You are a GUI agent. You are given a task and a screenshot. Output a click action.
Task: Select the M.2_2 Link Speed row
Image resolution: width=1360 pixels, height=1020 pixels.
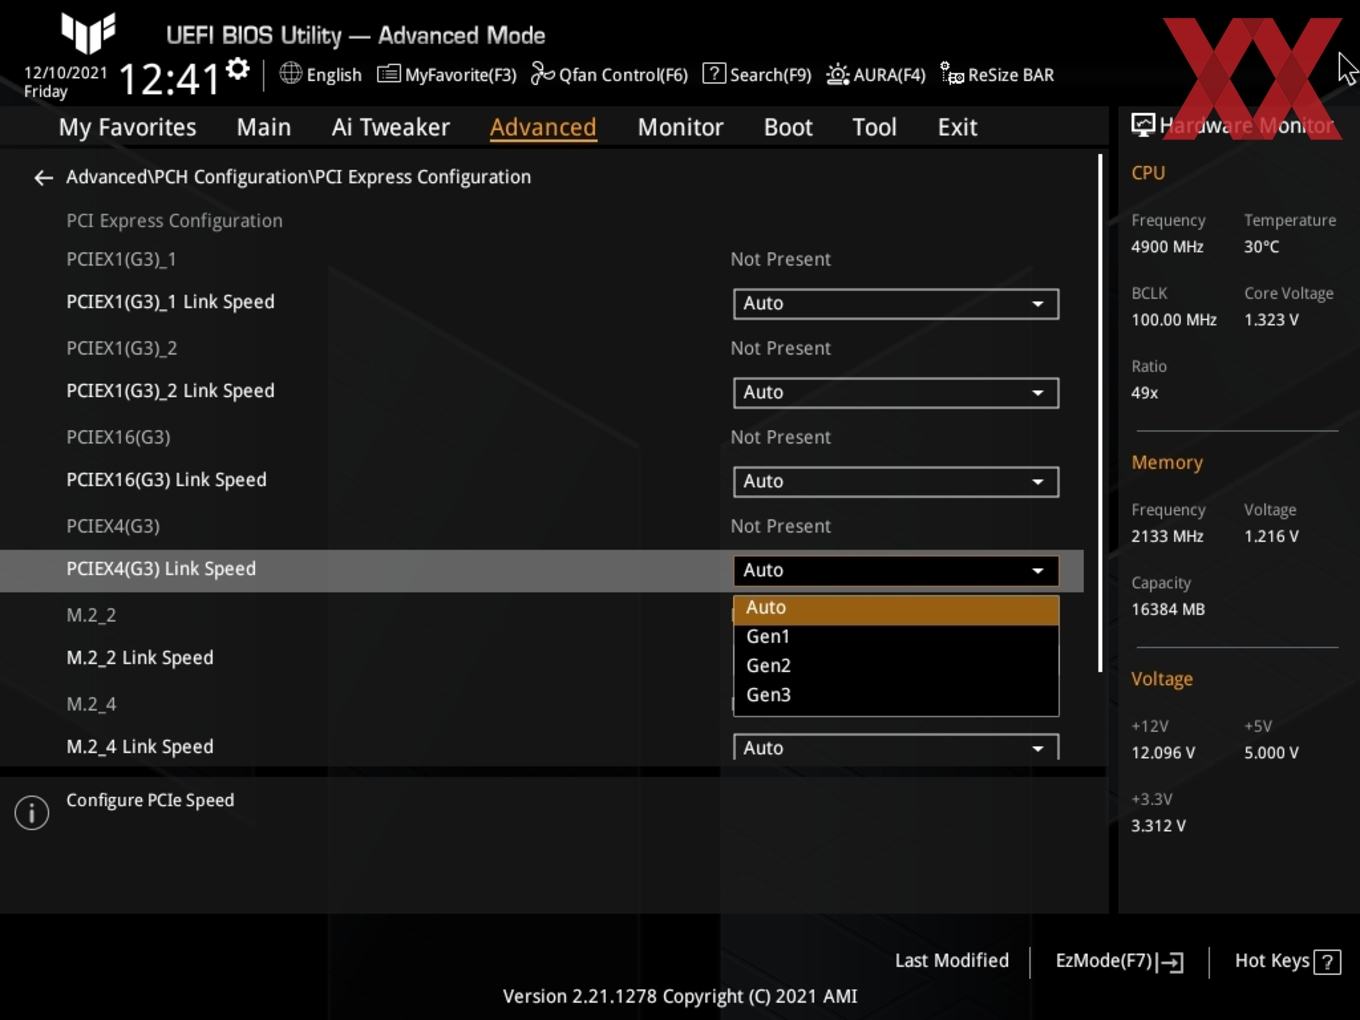[x=140, y=658]
